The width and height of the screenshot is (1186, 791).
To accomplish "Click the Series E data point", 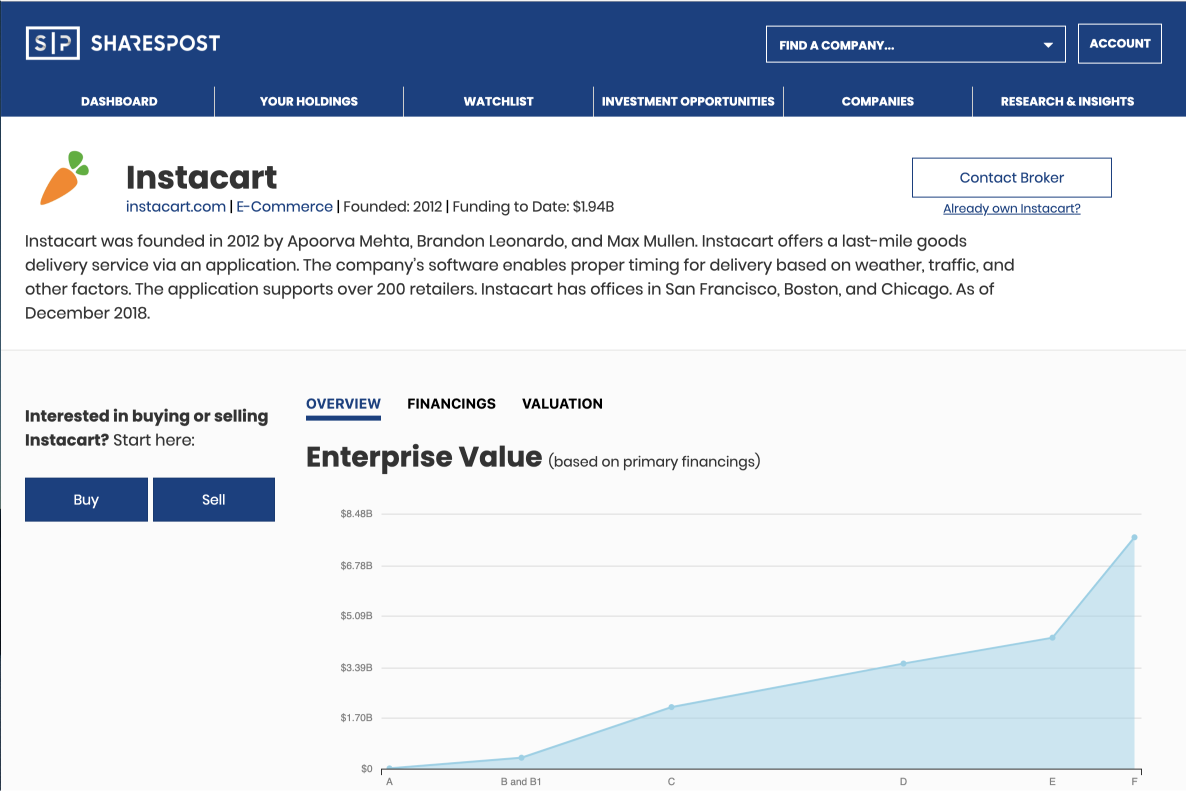I will coord(1050,637).
